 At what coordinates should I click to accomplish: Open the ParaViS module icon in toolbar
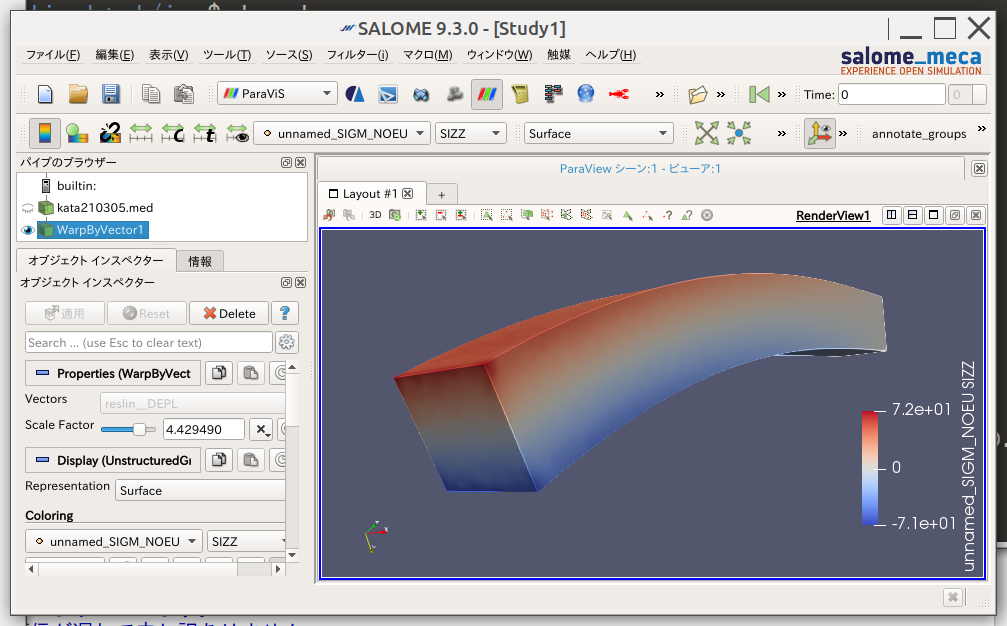(487, 94)
